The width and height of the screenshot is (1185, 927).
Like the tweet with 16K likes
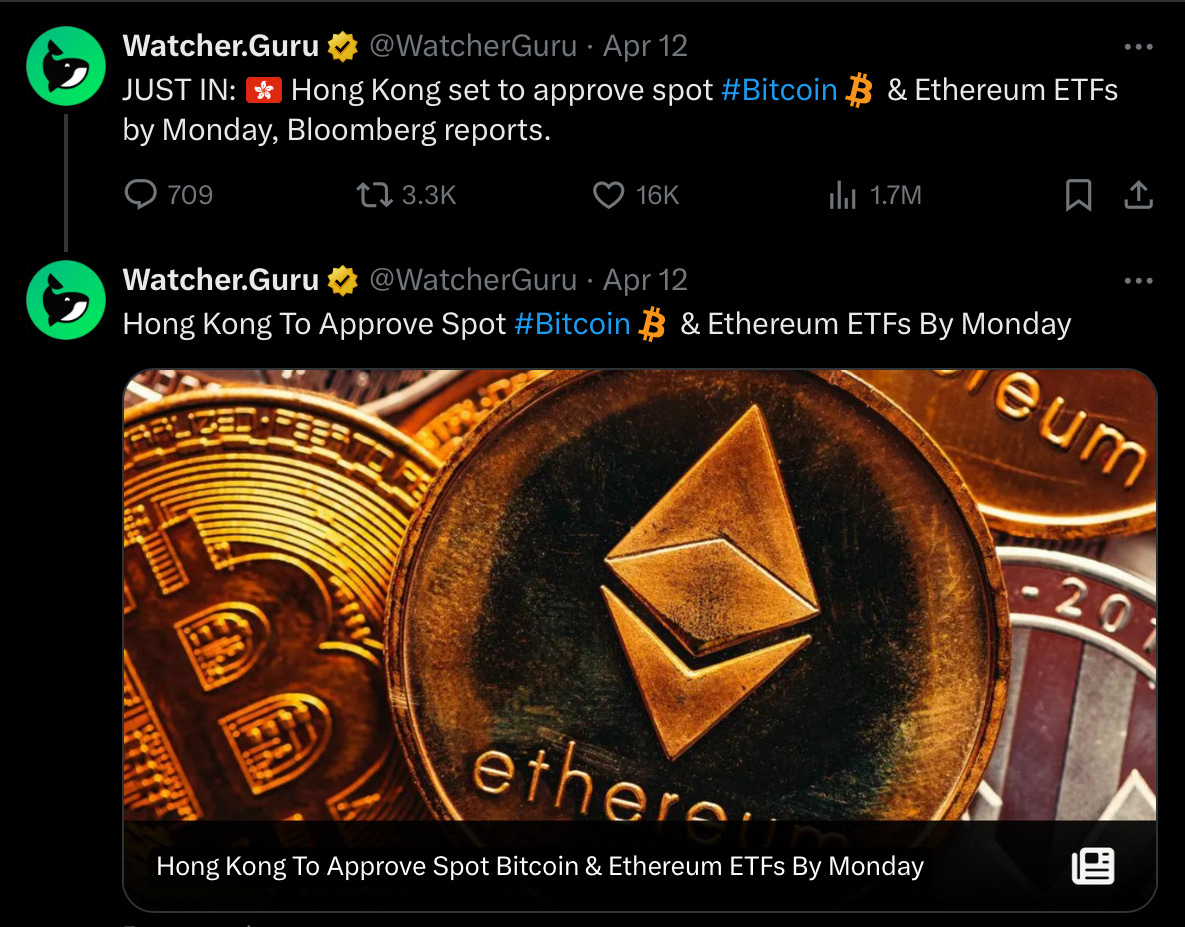coord(636,195)
